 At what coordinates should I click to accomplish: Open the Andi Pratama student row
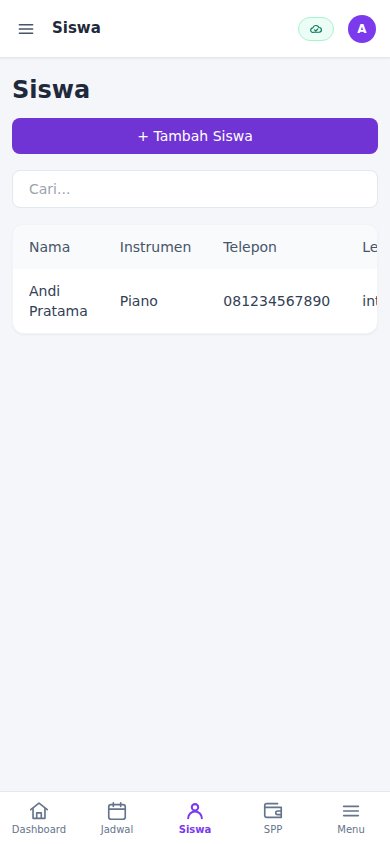point(195,301)
